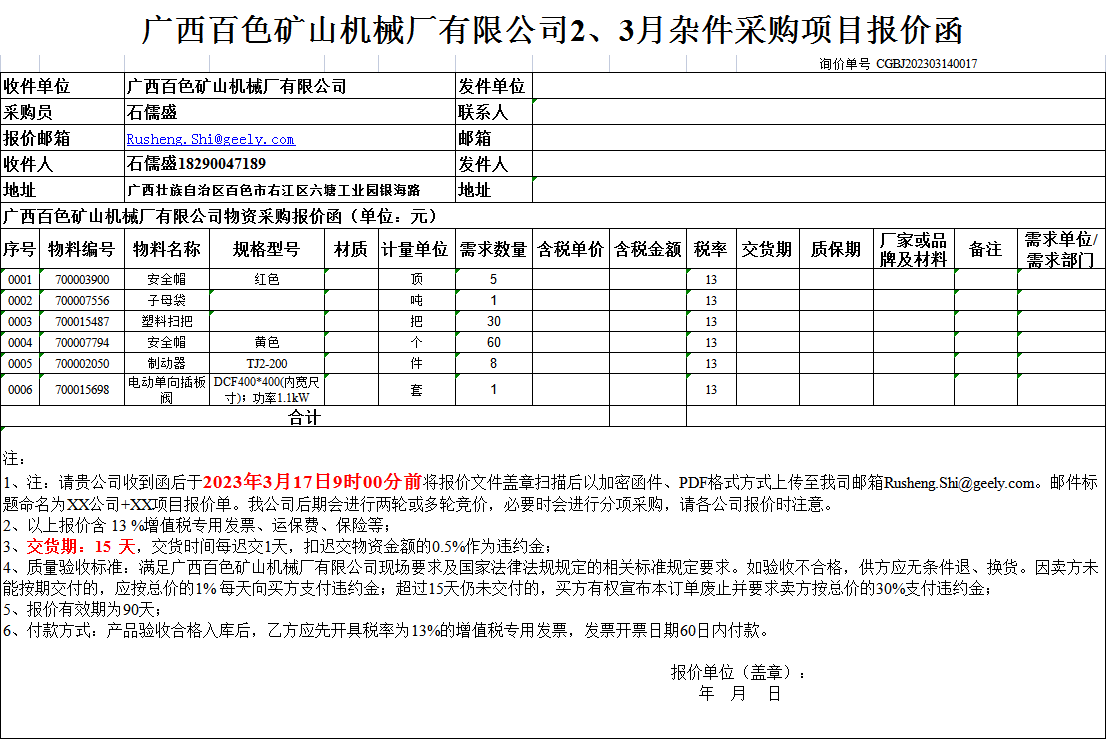Select the 红色 specification cell
Viewport: 1106px width, 739px height.
pyautogui.click(x=267, y=279)
